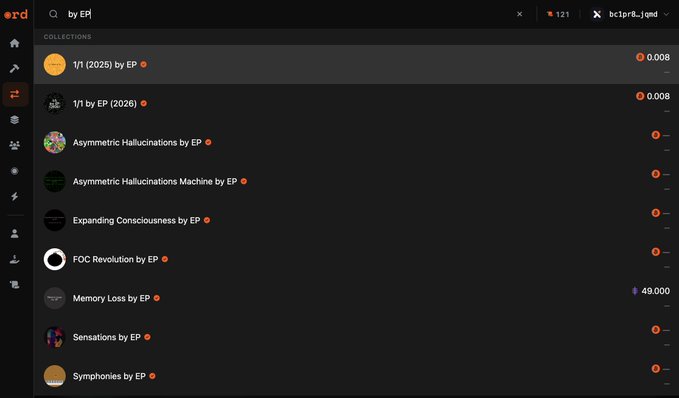Click the Symphonies piano thumbnail
This screenshot has width=679, height=398.
[55, 376]
